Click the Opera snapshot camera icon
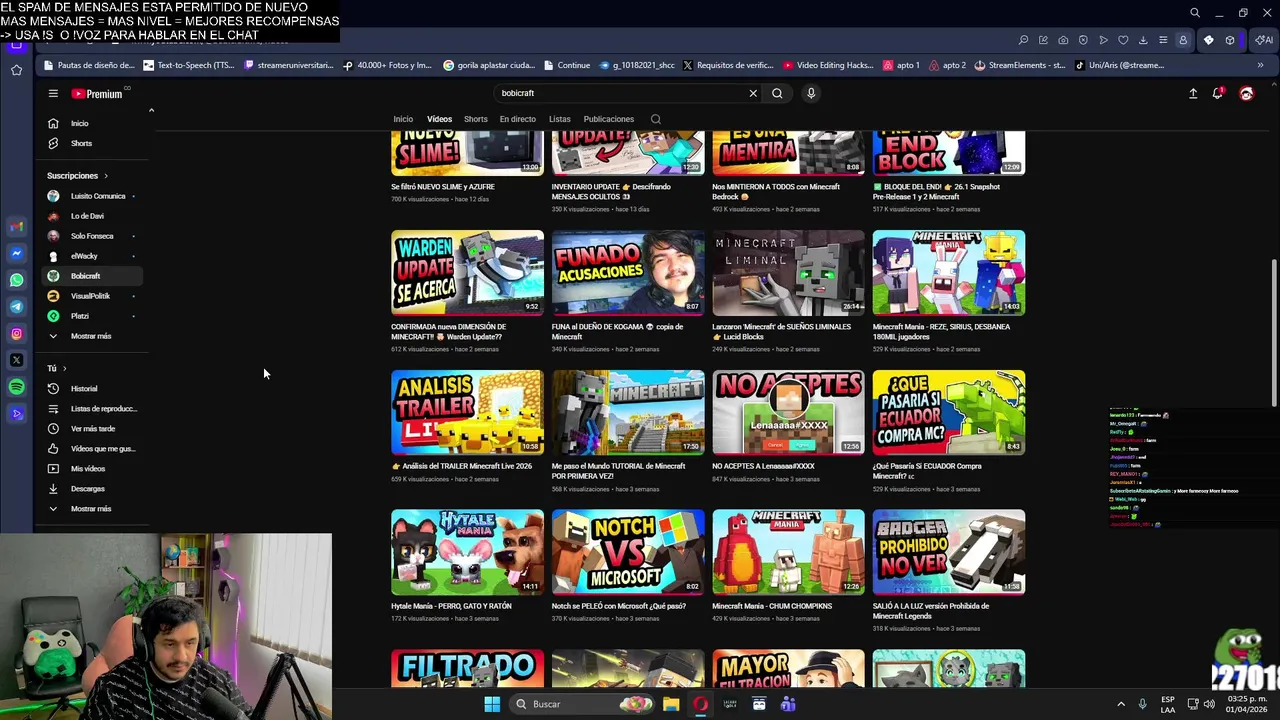1280x720 pixels. [1063, 40]
